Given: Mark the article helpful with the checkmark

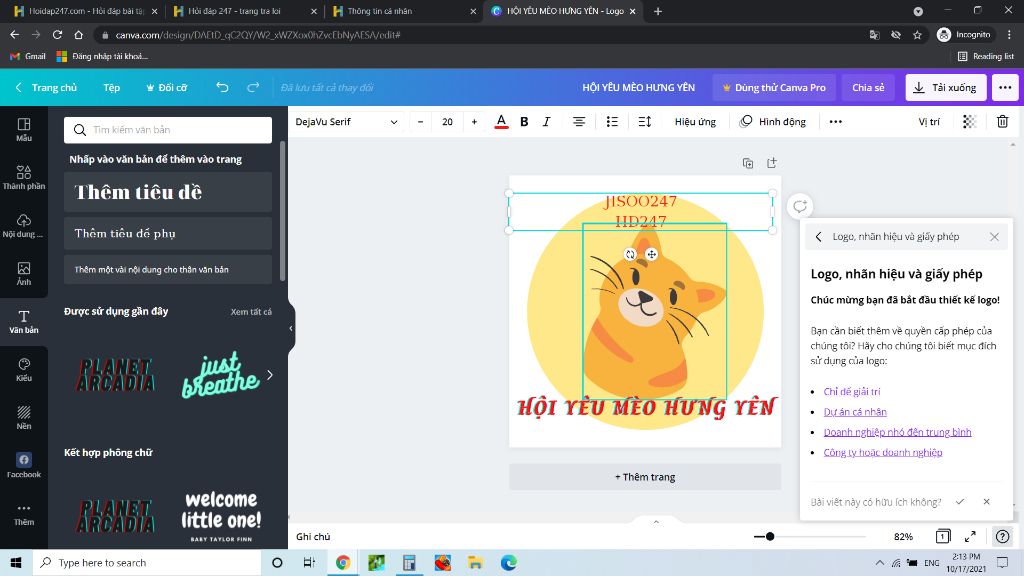Looking at the screenshot, I should point(960,501).
